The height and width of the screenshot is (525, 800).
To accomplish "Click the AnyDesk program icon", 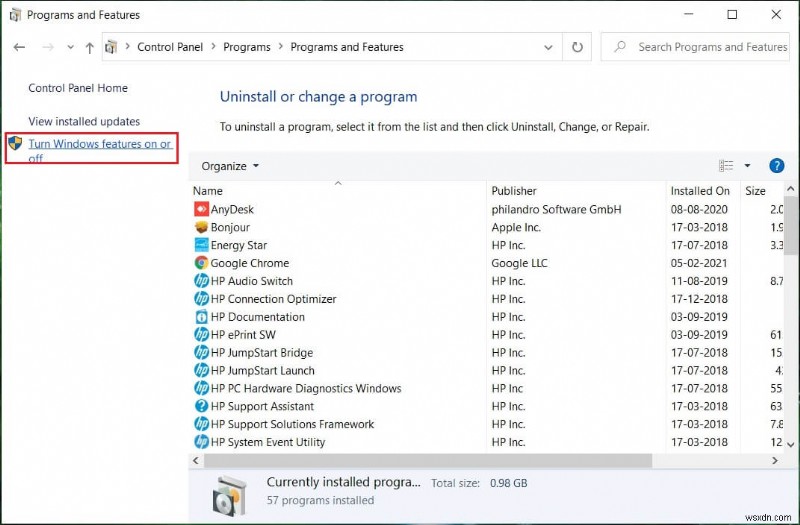I will coord(202,209).
